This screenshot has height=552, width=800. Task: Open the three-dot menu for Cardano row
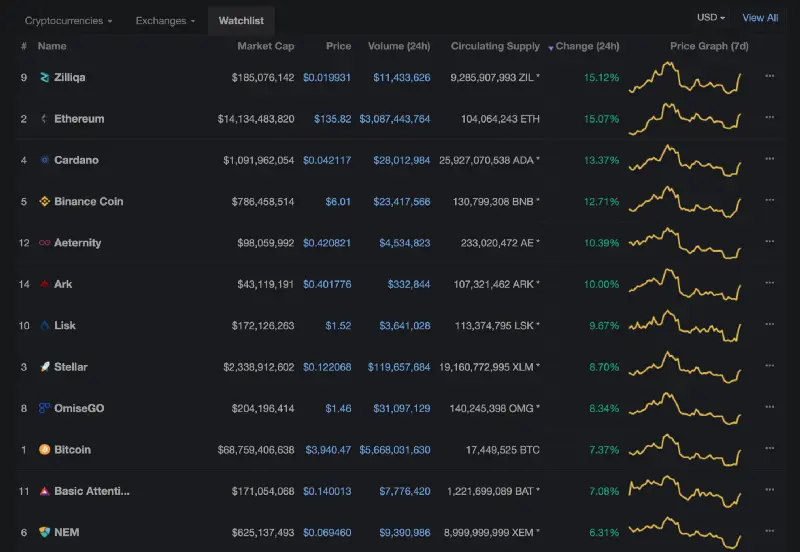coord(769,159)
